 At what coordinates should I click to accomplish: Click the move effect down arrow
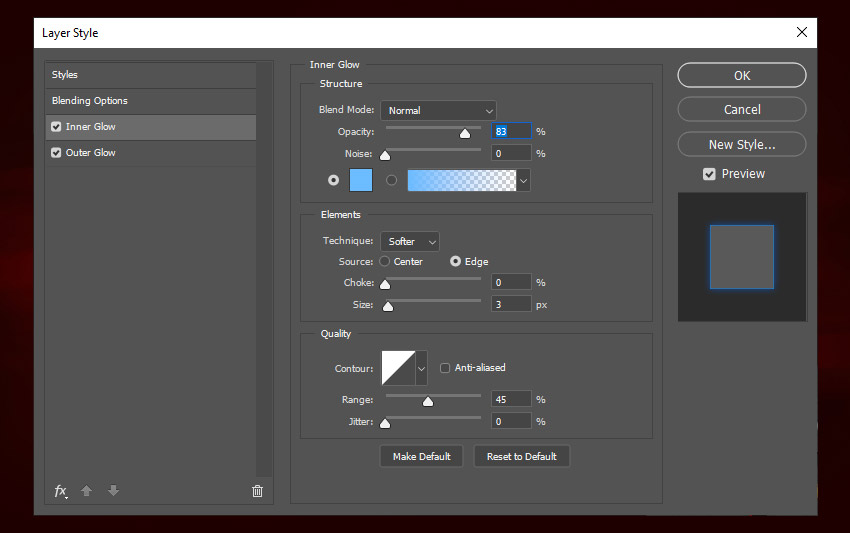point(113,491)
